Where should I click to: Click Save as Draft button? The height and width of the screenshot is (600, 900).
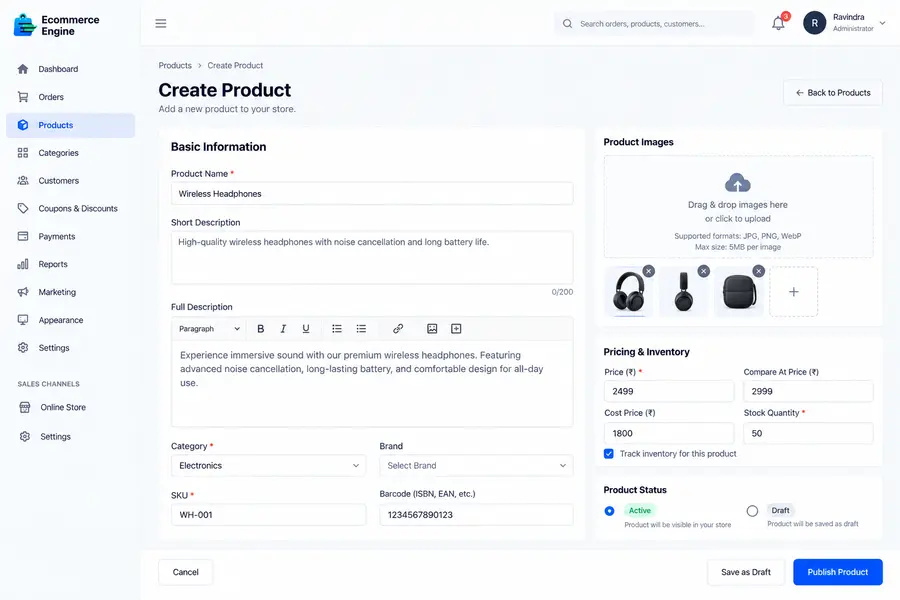pos(746,572)
